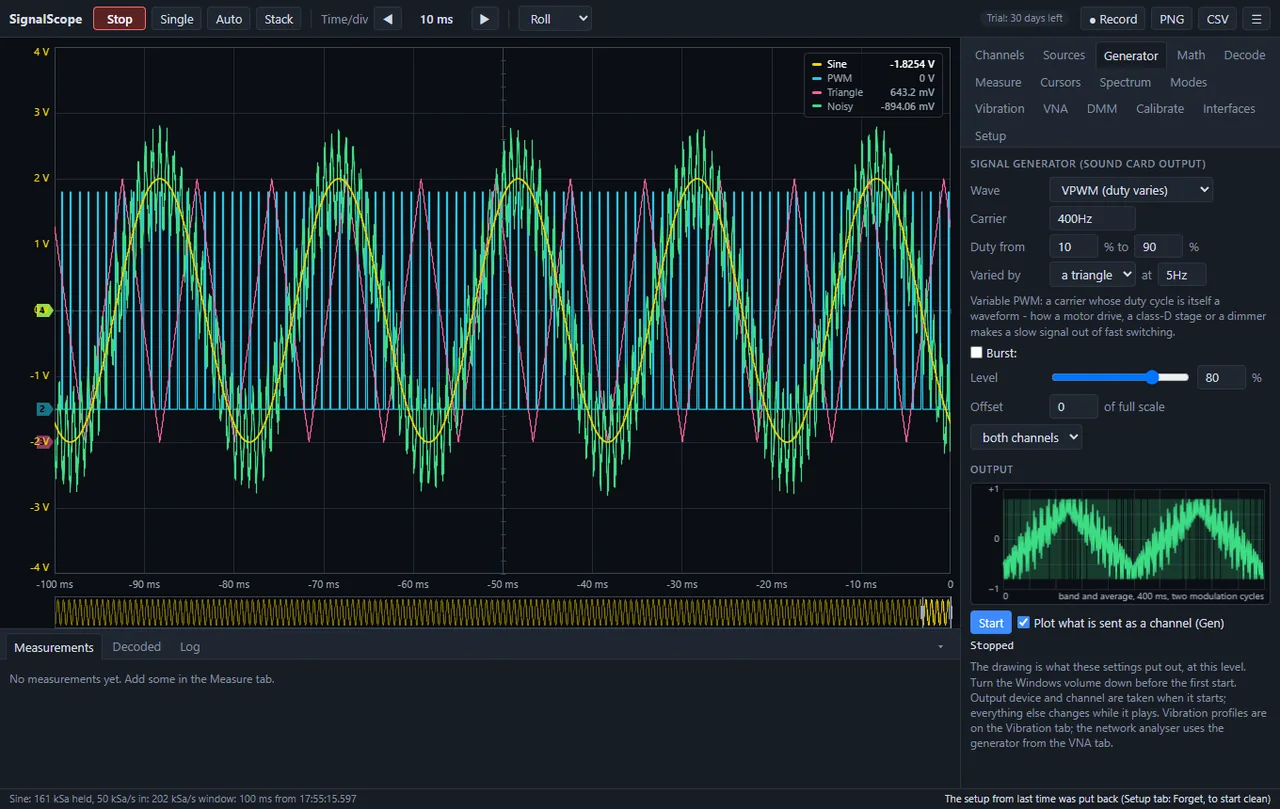Open the Setup tab
The image size is (1280, 809).
[x=990, y=136]
